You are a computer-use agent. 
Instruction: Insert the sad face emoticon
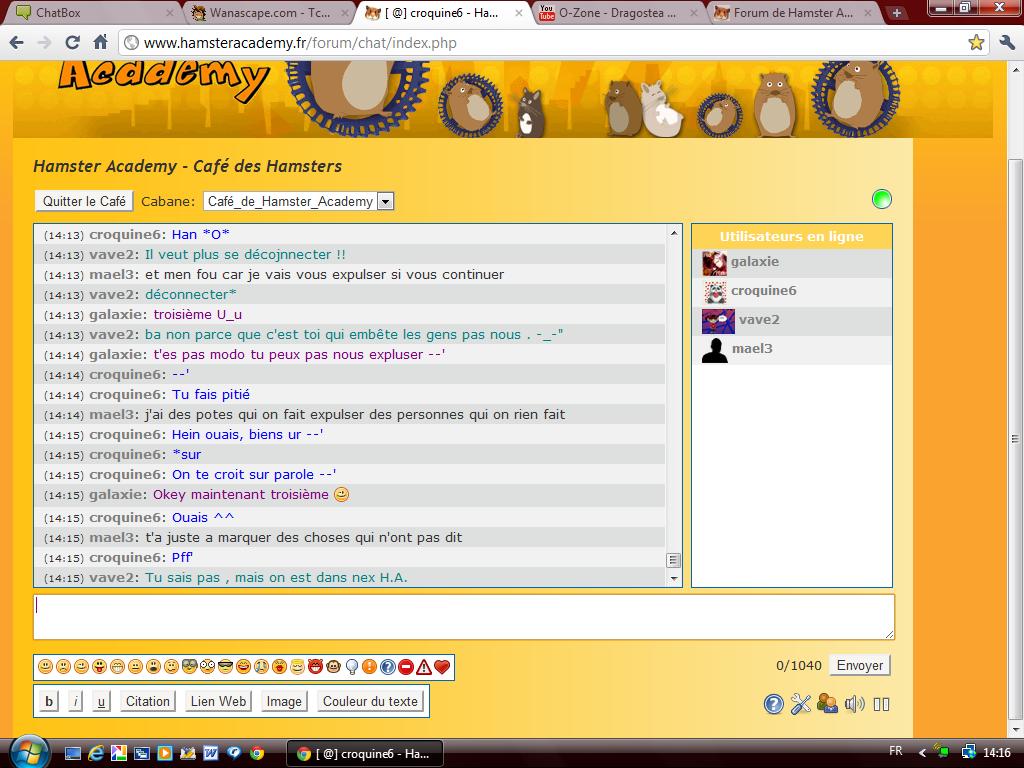coord(63,667)
